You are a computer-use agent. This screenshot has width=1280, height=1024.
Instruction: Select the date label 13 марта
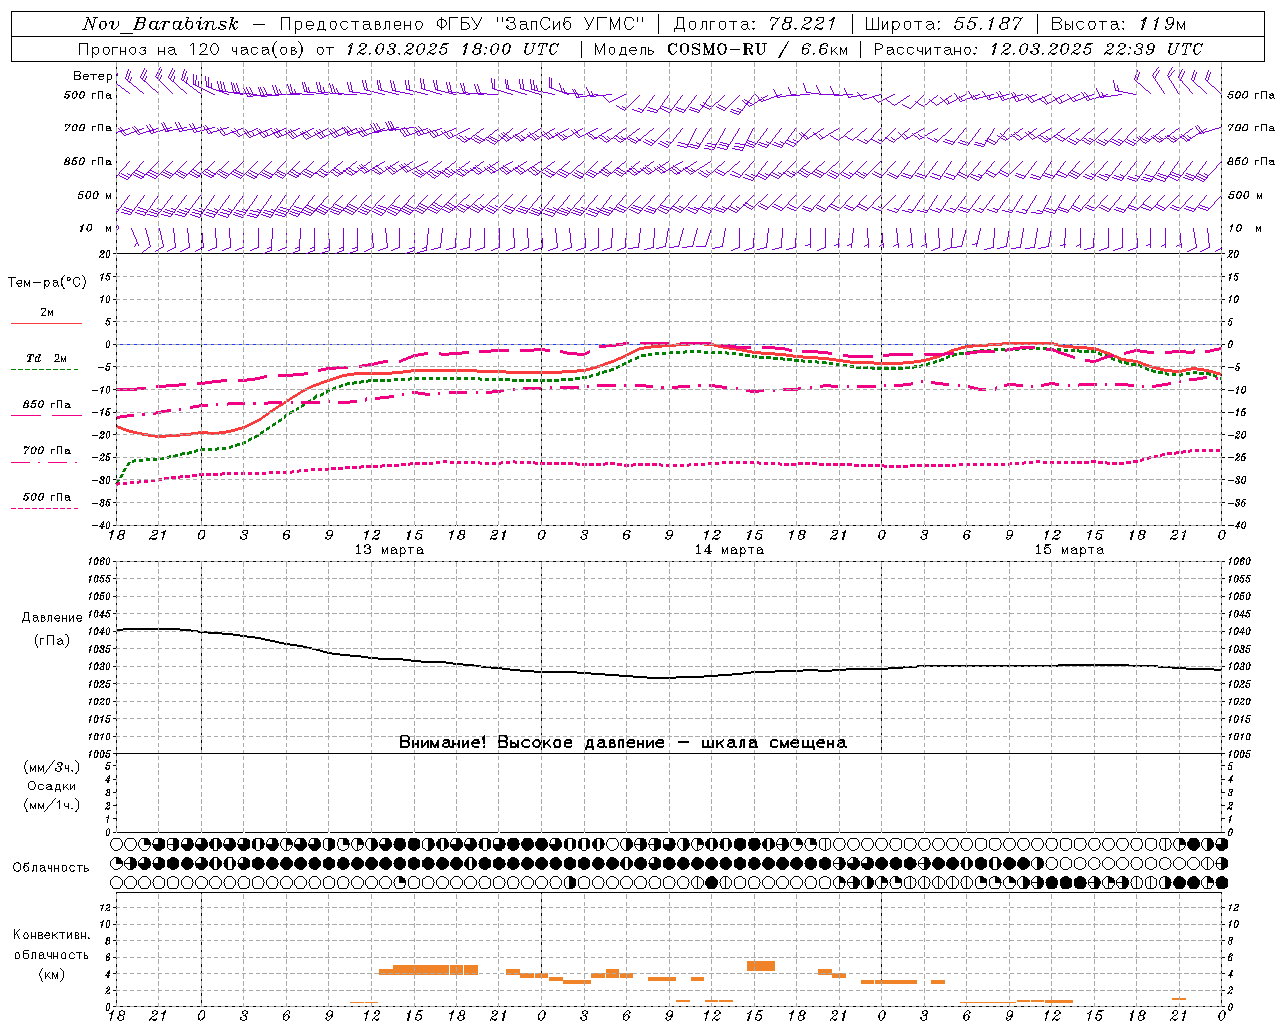pyautogui.click(x=389, y=550)
